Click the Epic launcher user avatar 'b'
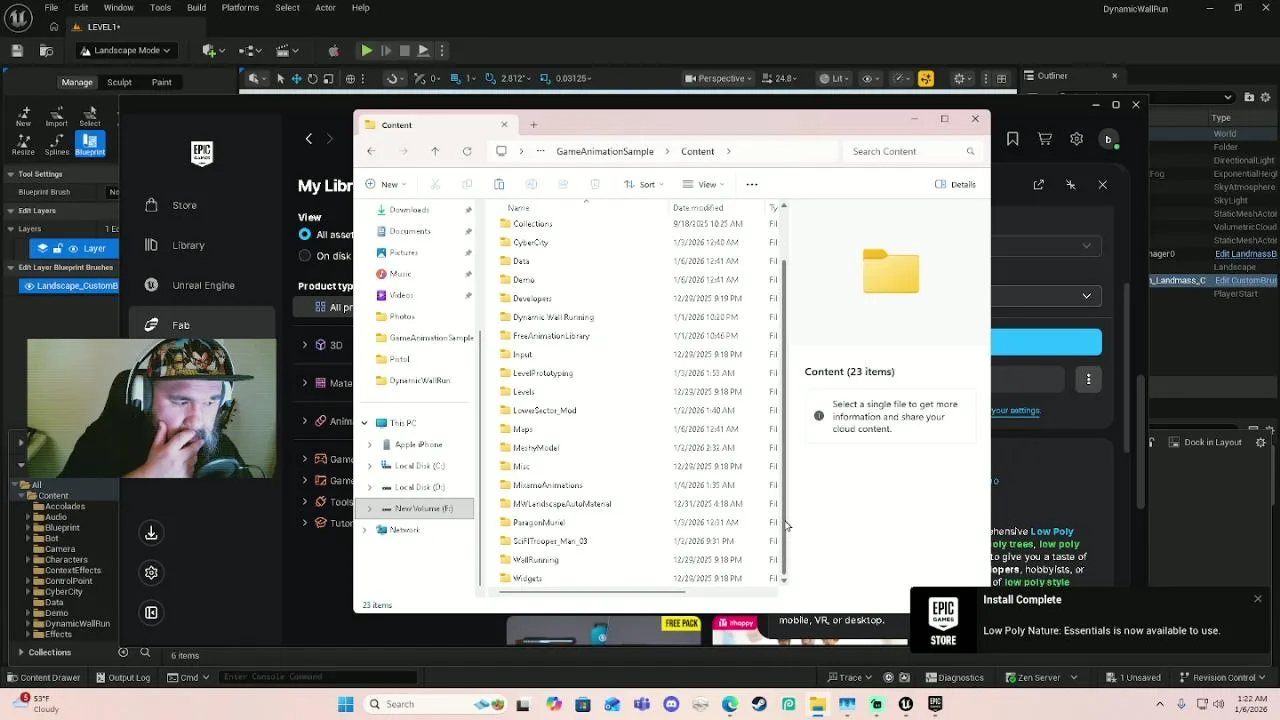The width and height of the screenshot is (1280, 720). click(1108, 139)
